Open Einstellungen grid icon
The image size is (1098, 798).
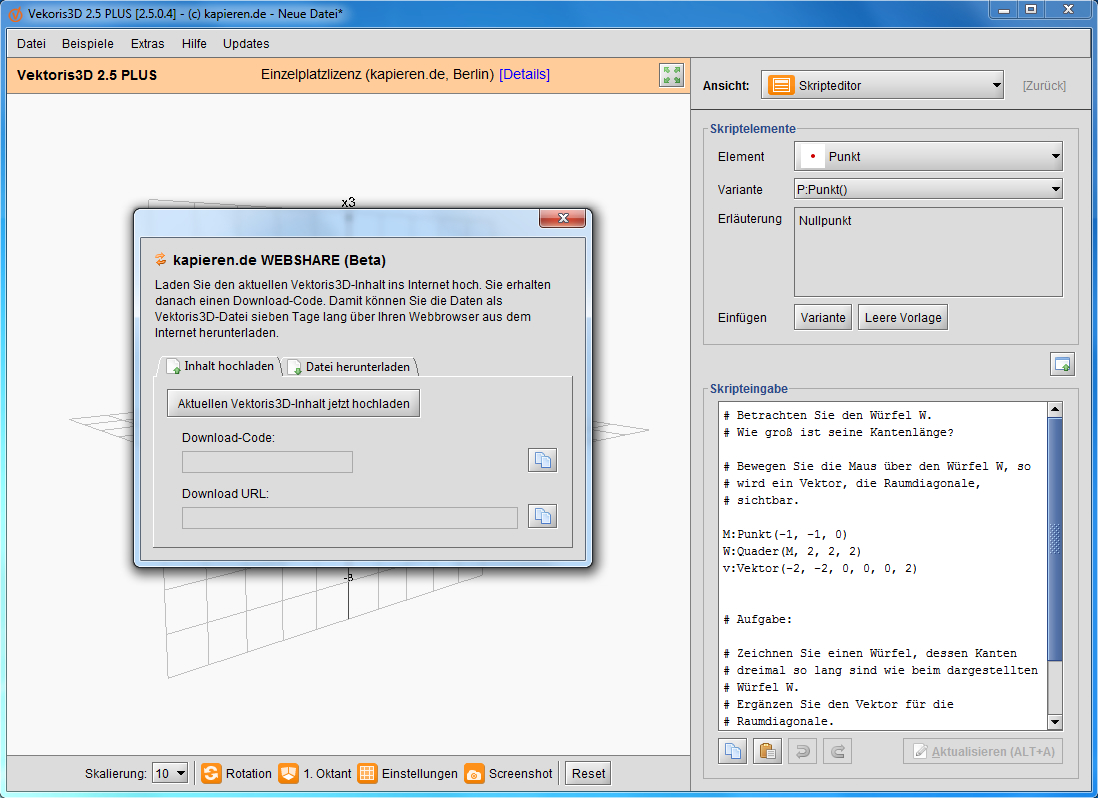point(367,774)
